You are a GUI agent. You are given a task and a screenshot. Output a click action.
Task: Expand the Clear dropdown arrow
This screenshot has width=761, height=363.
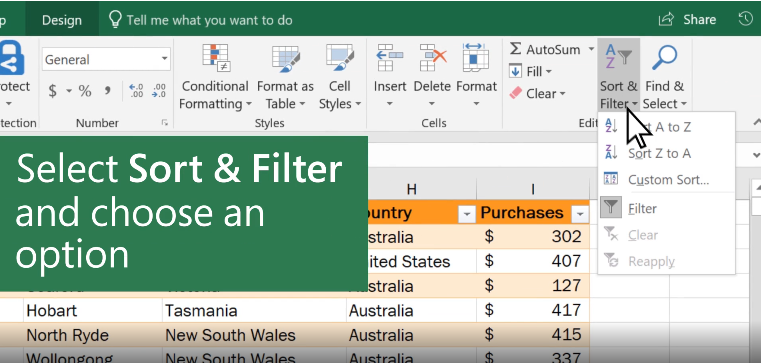pyautogui.click(x=562, y=94)
